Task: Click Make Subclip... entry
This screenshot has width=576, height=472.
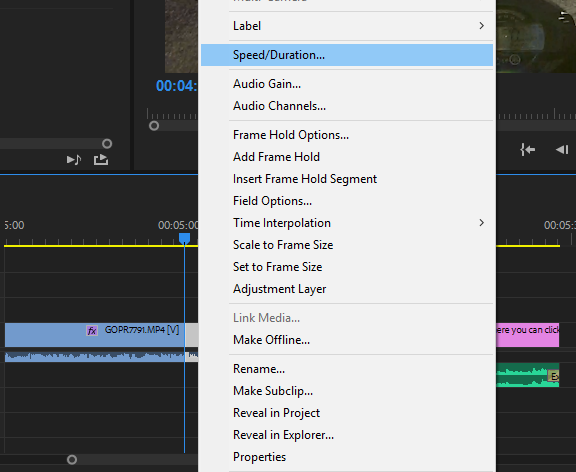Action: pos(347,391)
